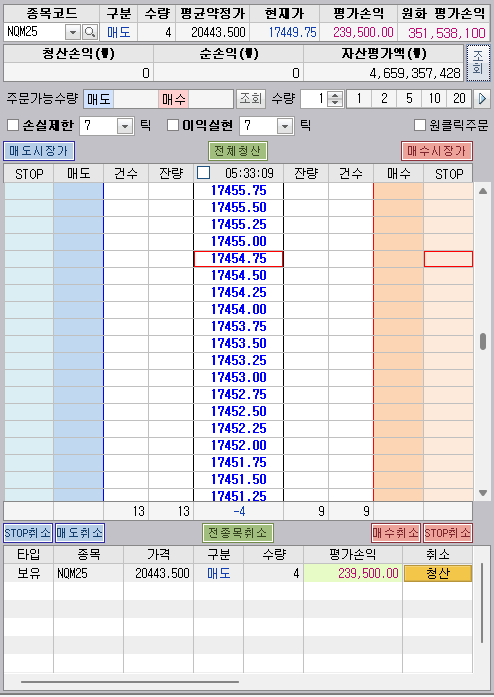Click the 매도취소 cancel sell button
The width and height of the screenshot is (494, 697).
(80, 533)
